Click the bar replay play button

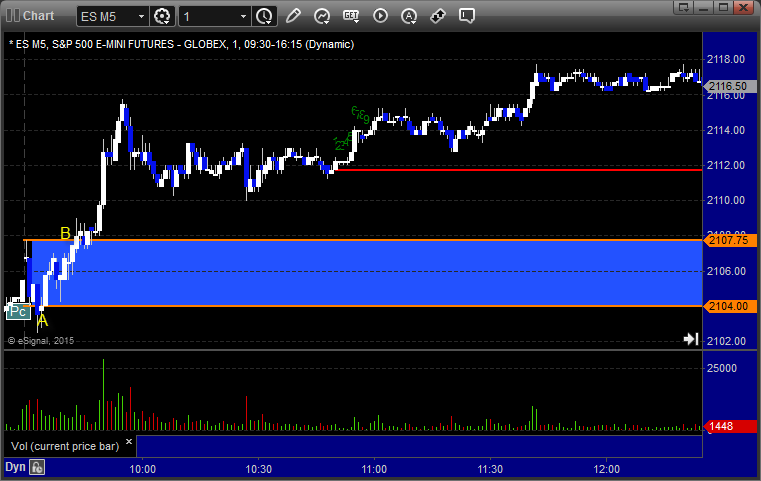(x=380, y=16)
